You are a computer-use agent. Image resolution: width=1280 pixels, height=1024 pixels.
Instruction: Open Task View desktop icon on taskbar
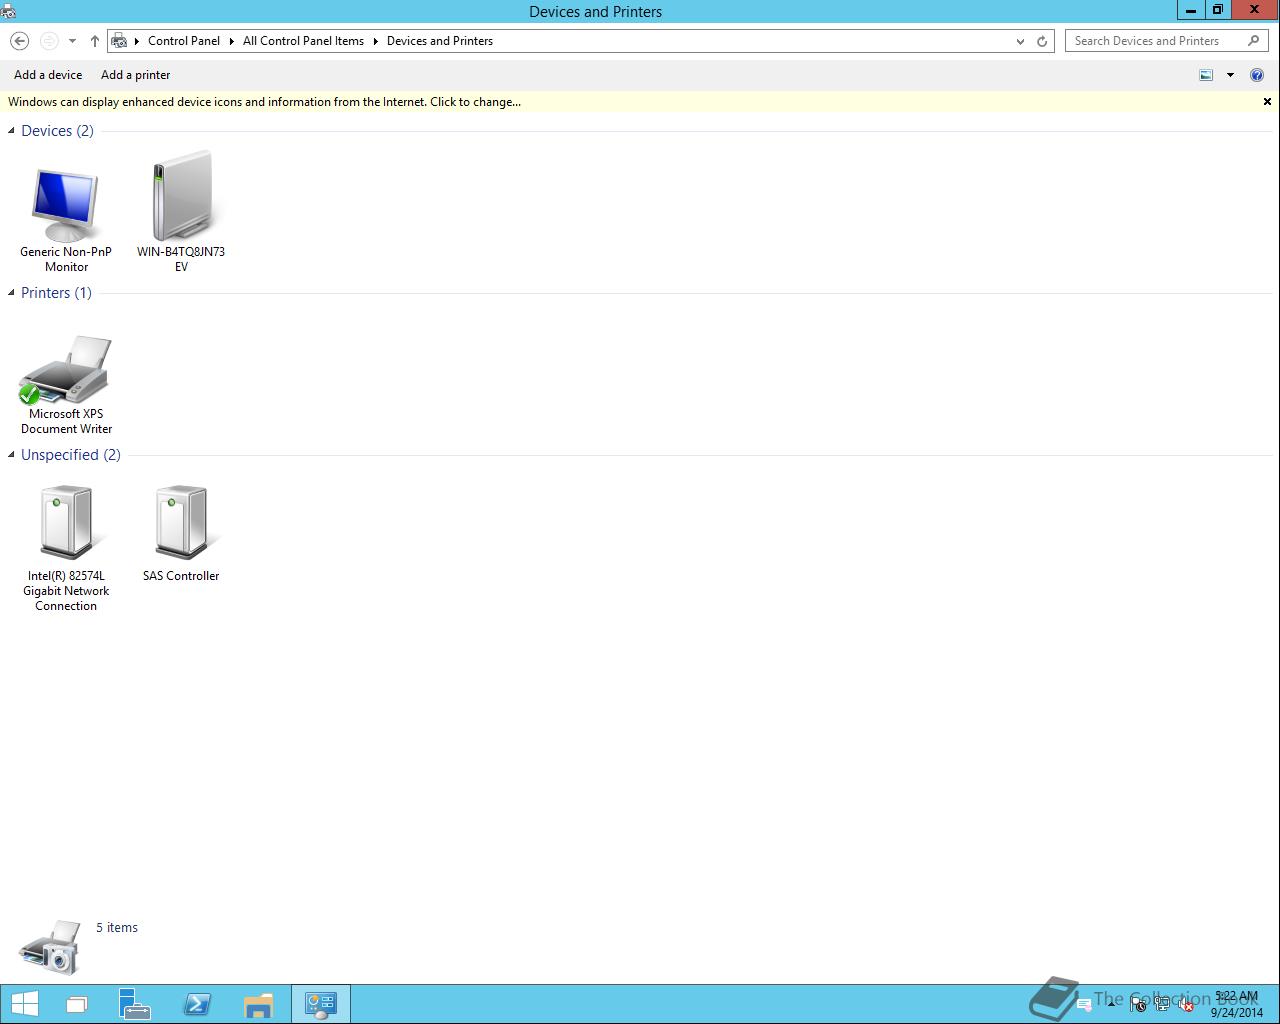[77, 1004]
